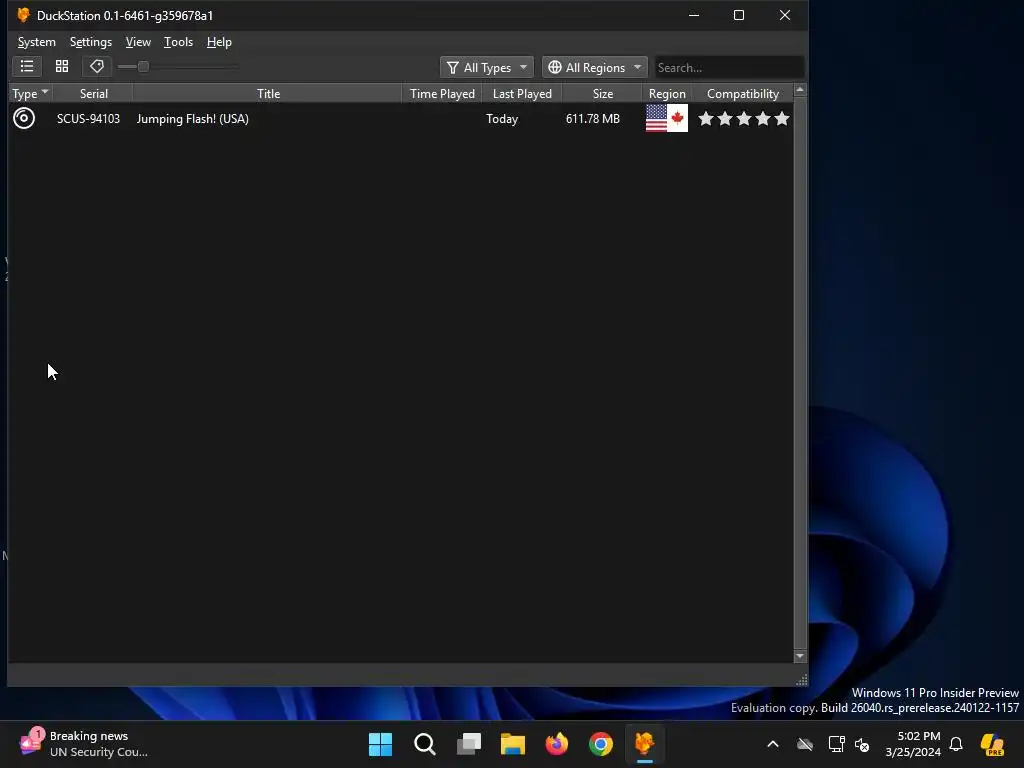1024x768 pixels.
Task: Toggle the cover titles tag icon
Action: point(97,67)
